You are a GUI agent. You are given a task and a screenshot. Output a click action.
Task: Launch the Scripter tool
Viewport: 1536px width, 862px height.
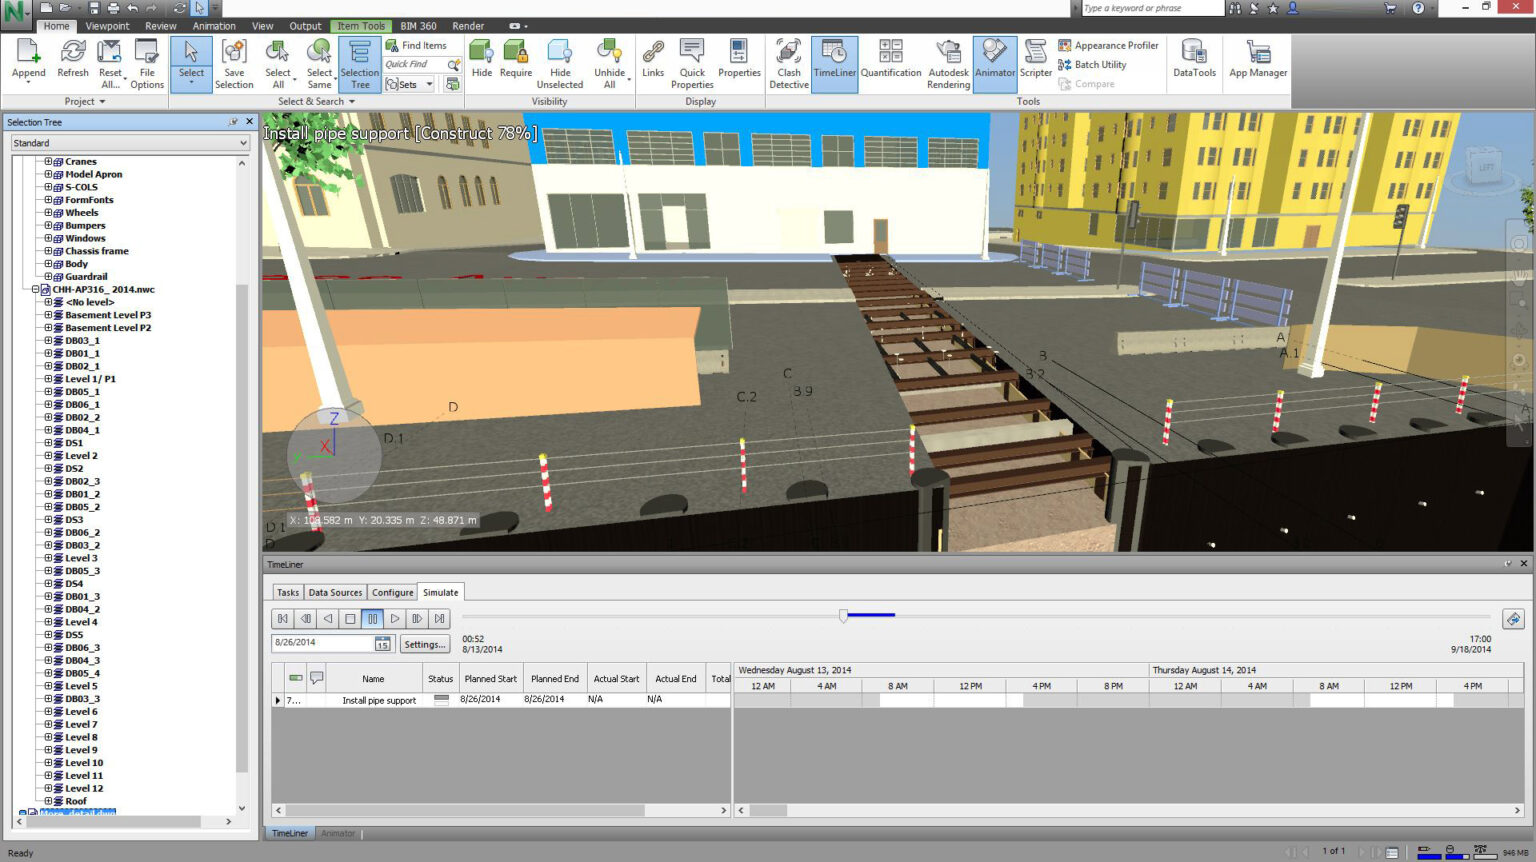1035,62
